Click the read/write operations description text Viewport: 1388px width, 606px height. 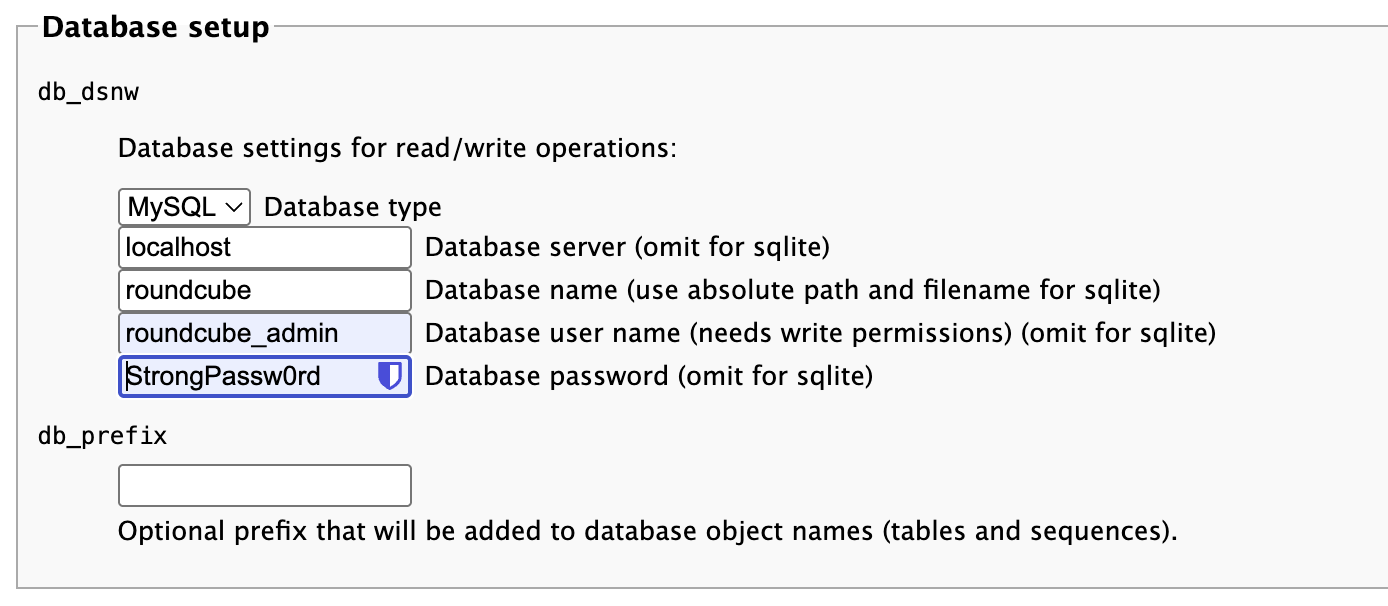(x=397, y=150)
